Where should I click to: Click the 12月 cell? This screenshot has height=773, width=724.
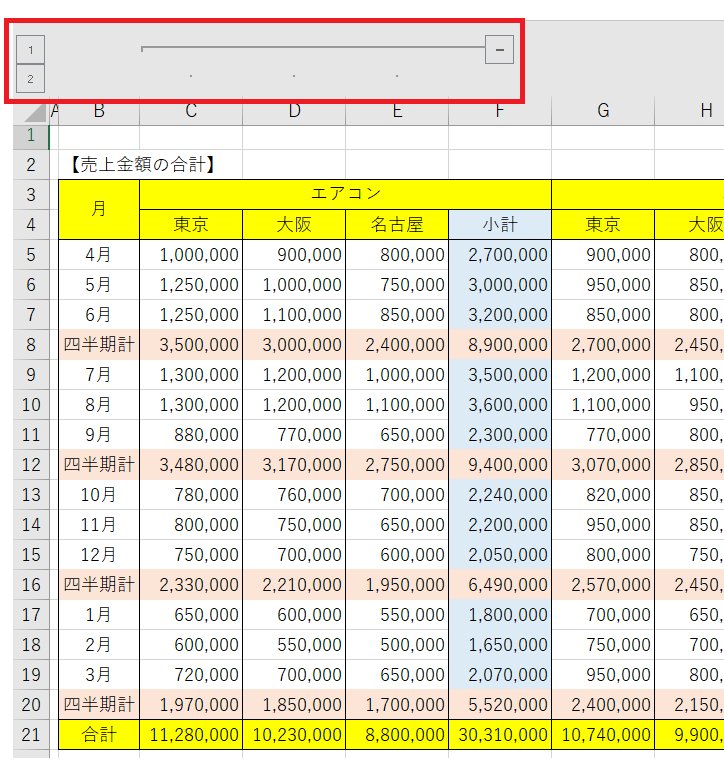click(x=99, y=555)
